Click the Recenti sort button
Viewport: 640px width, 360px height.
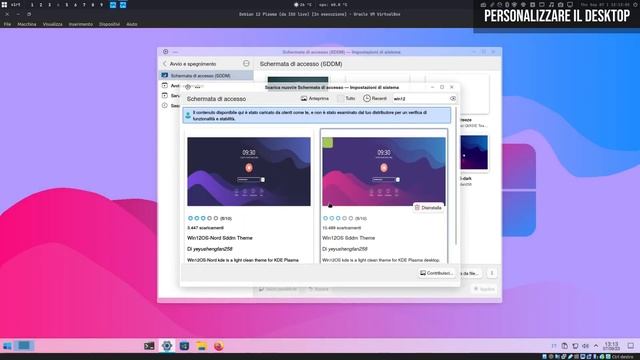375,98
